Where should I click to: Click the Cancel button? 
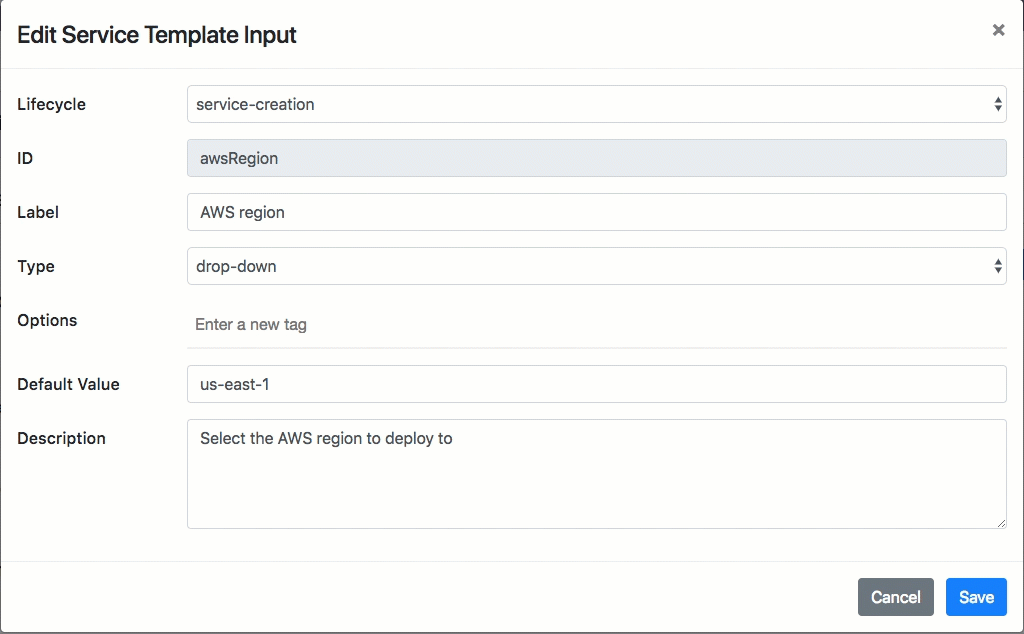[895, 597]
